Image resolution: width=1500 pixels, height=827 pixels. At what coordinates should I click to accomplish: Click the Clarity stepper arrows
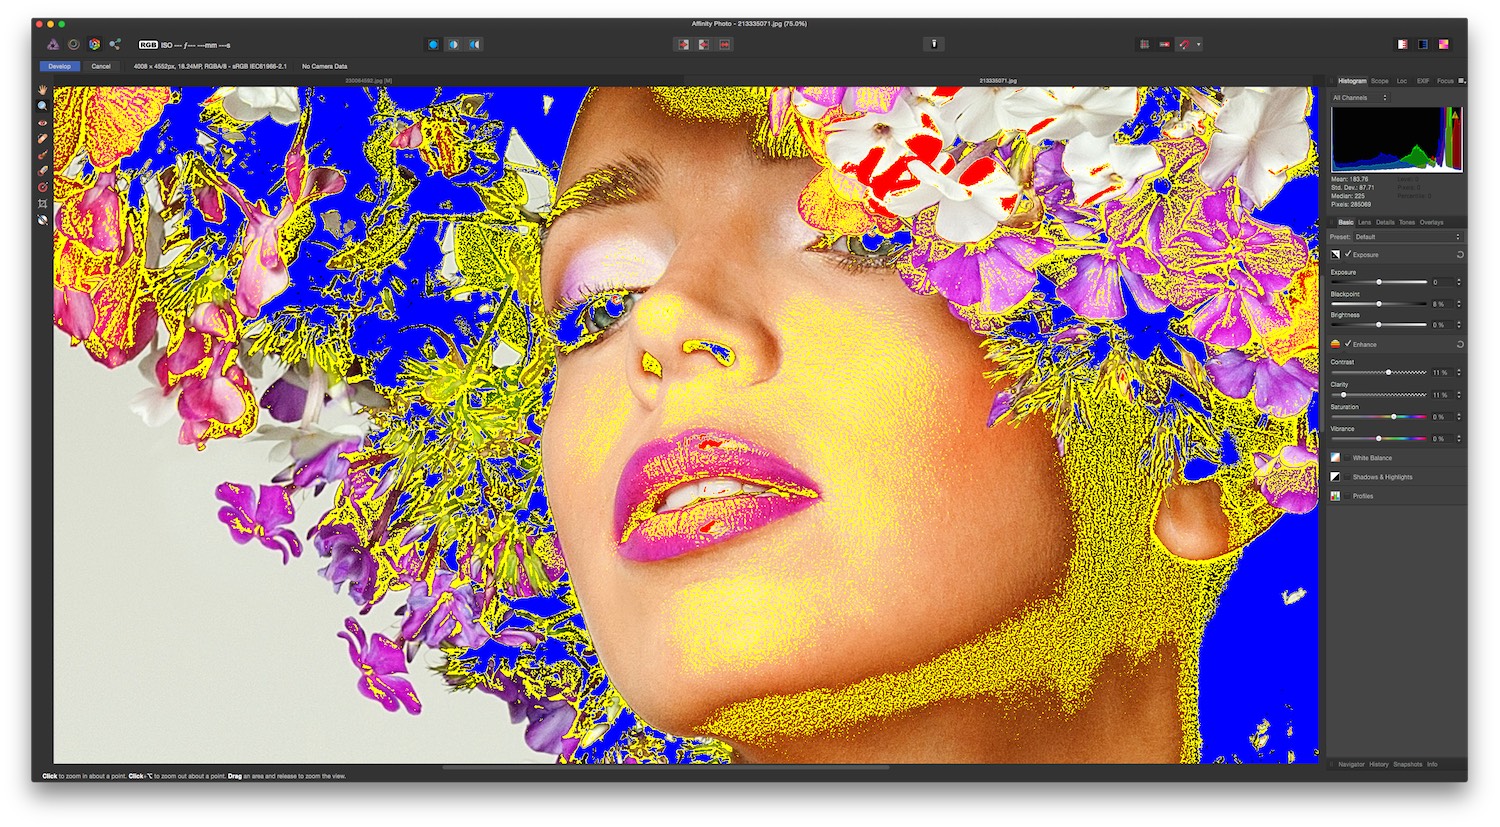(1459, 395)
